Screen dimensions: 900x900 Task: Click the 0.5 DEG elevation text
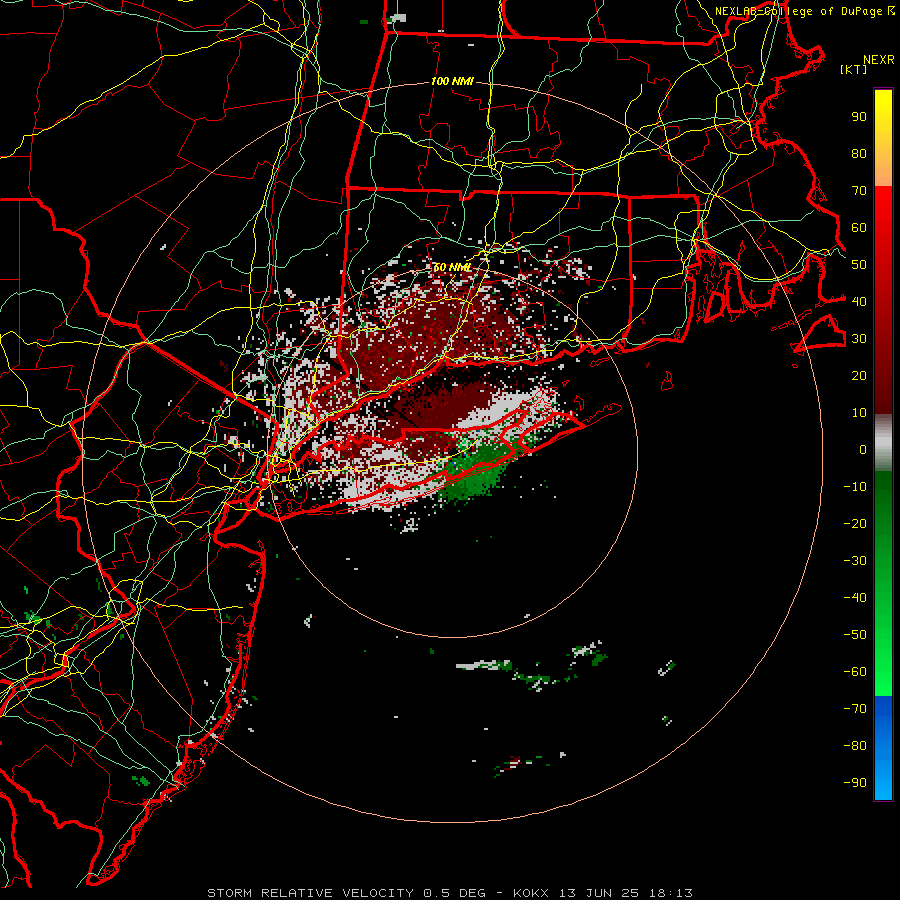point(455,893)
